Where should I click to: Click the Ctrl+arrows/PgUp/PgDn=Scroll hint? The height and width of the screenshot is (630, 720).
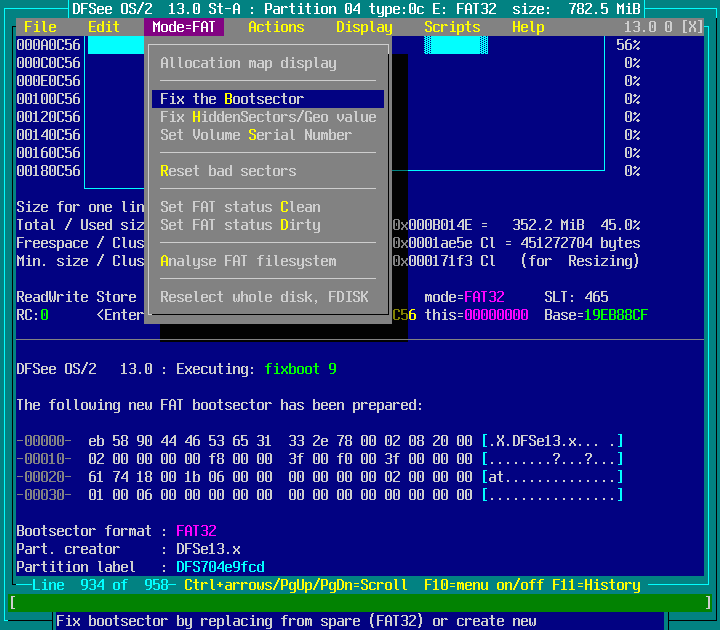click(296, 585)
